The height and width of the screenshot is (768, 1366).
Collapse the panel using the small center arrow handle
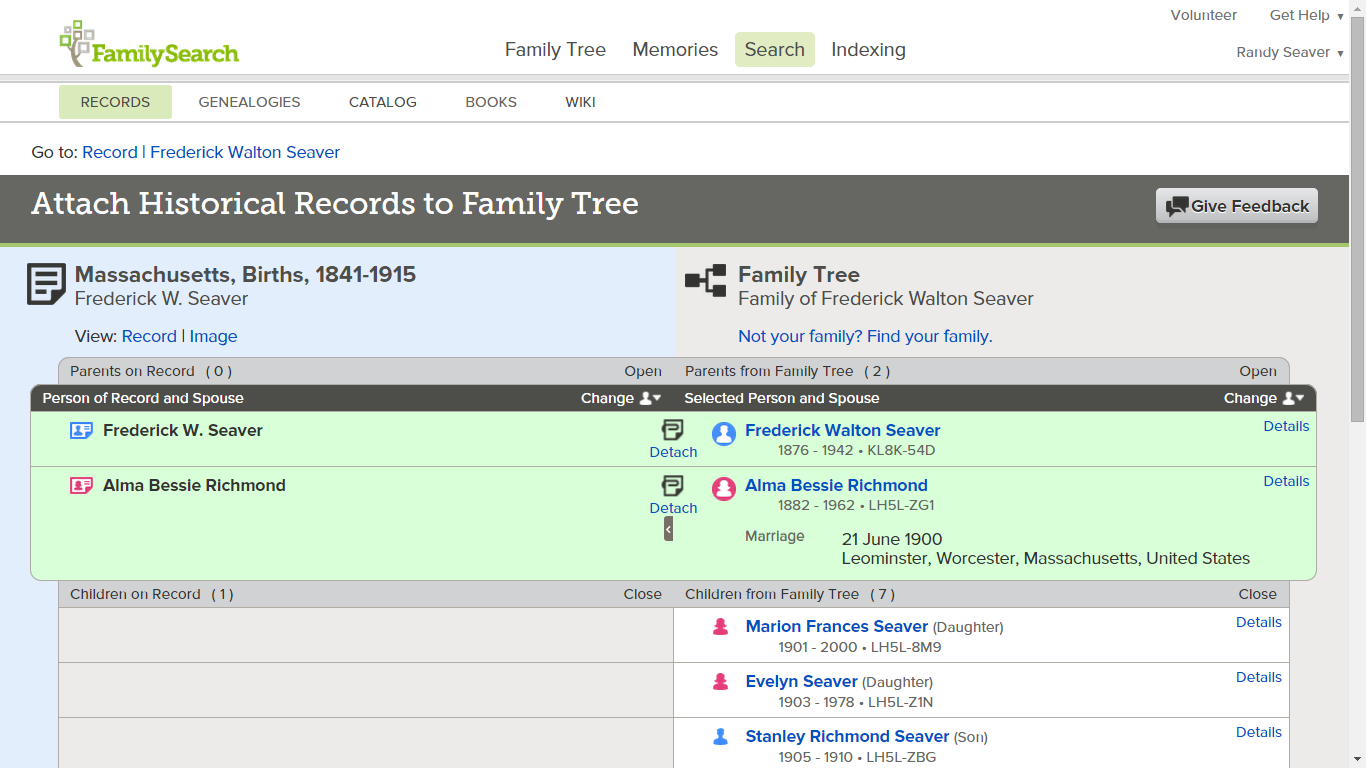click(x=668, y=528)
